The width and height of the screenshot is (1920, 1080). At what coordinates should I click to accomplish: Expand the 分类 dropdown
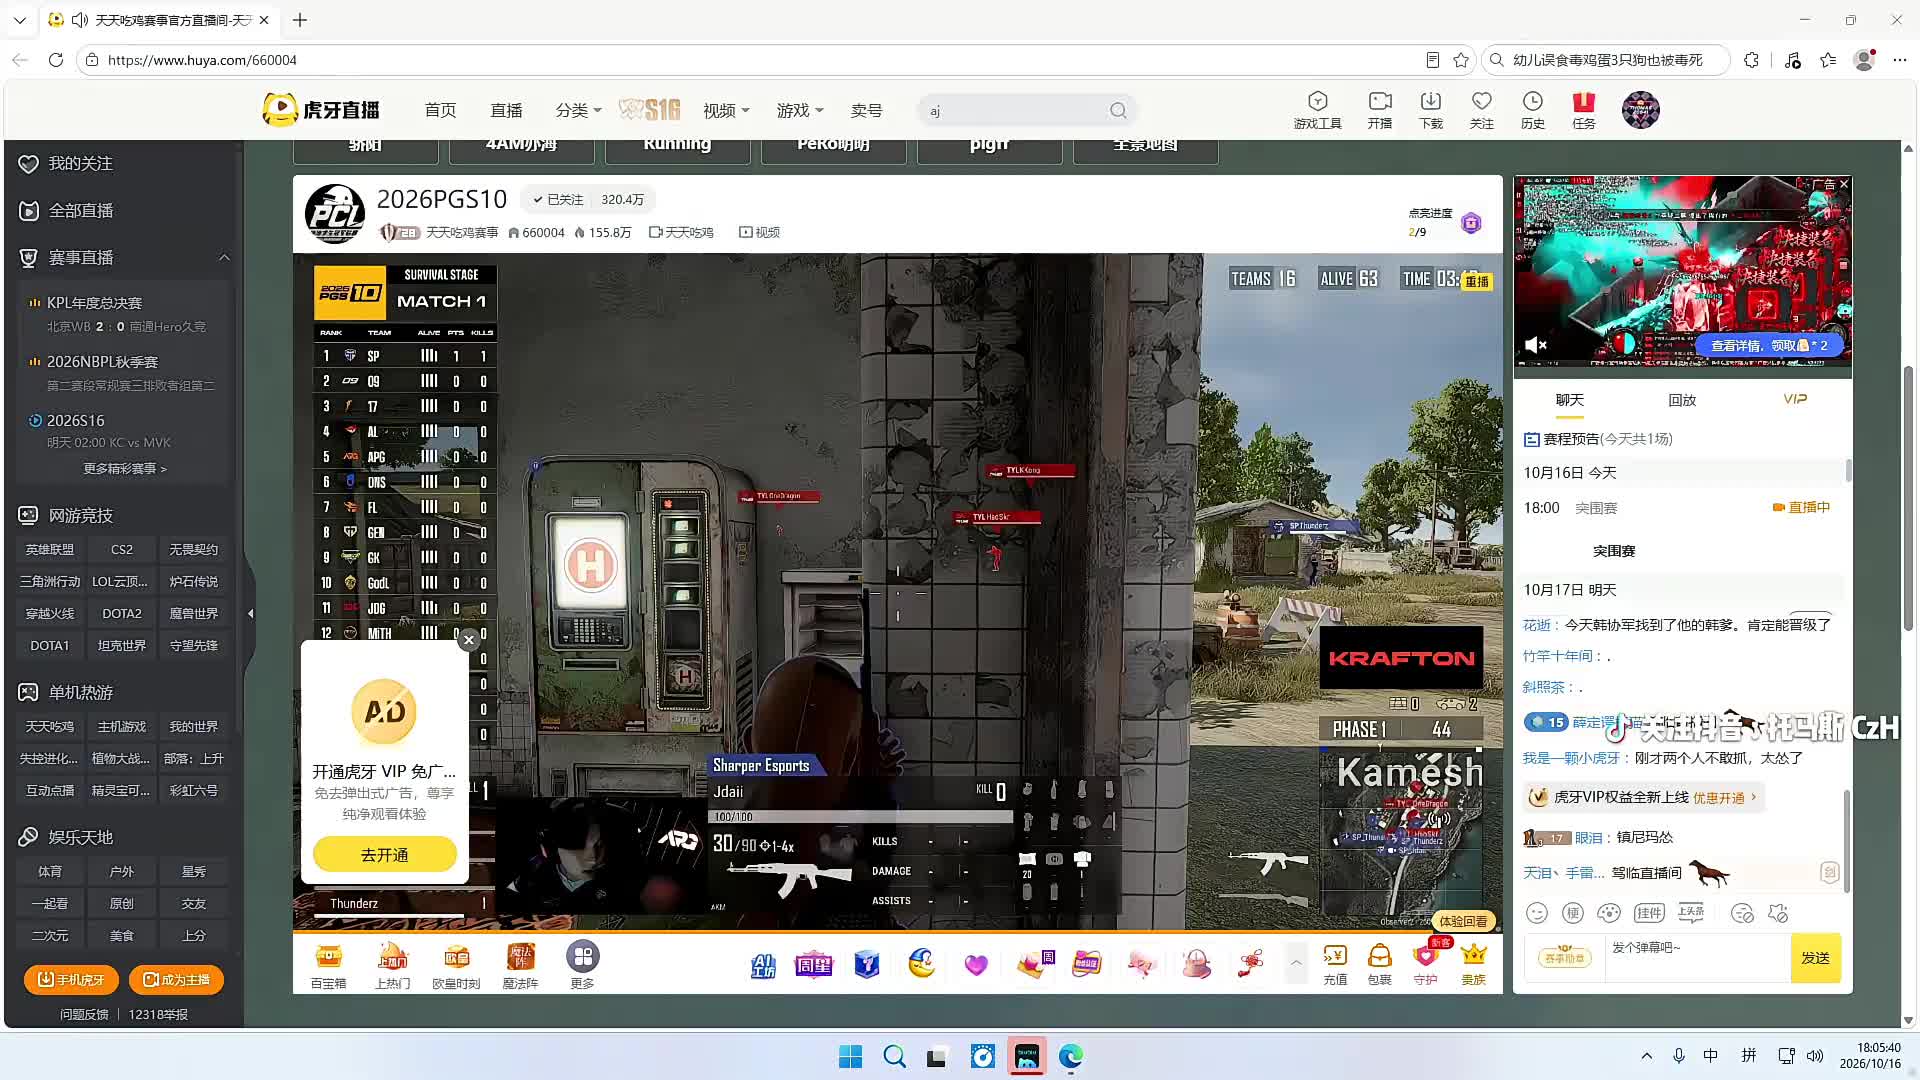578,110
